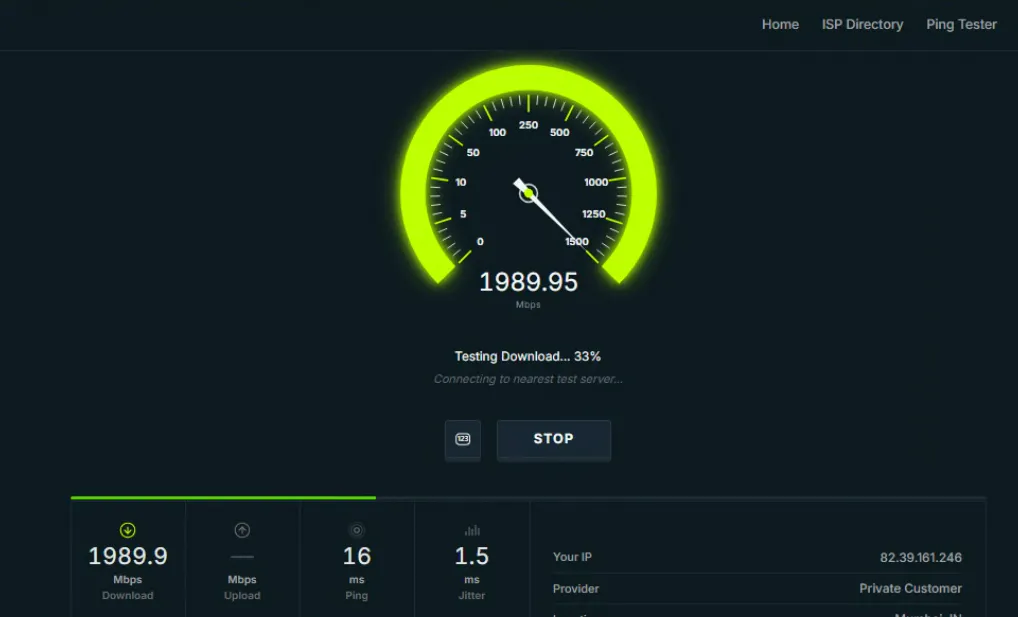Click the numeric display icon button beside STOP
This screenshot has width=1018, height=617.
click(463, 439)
